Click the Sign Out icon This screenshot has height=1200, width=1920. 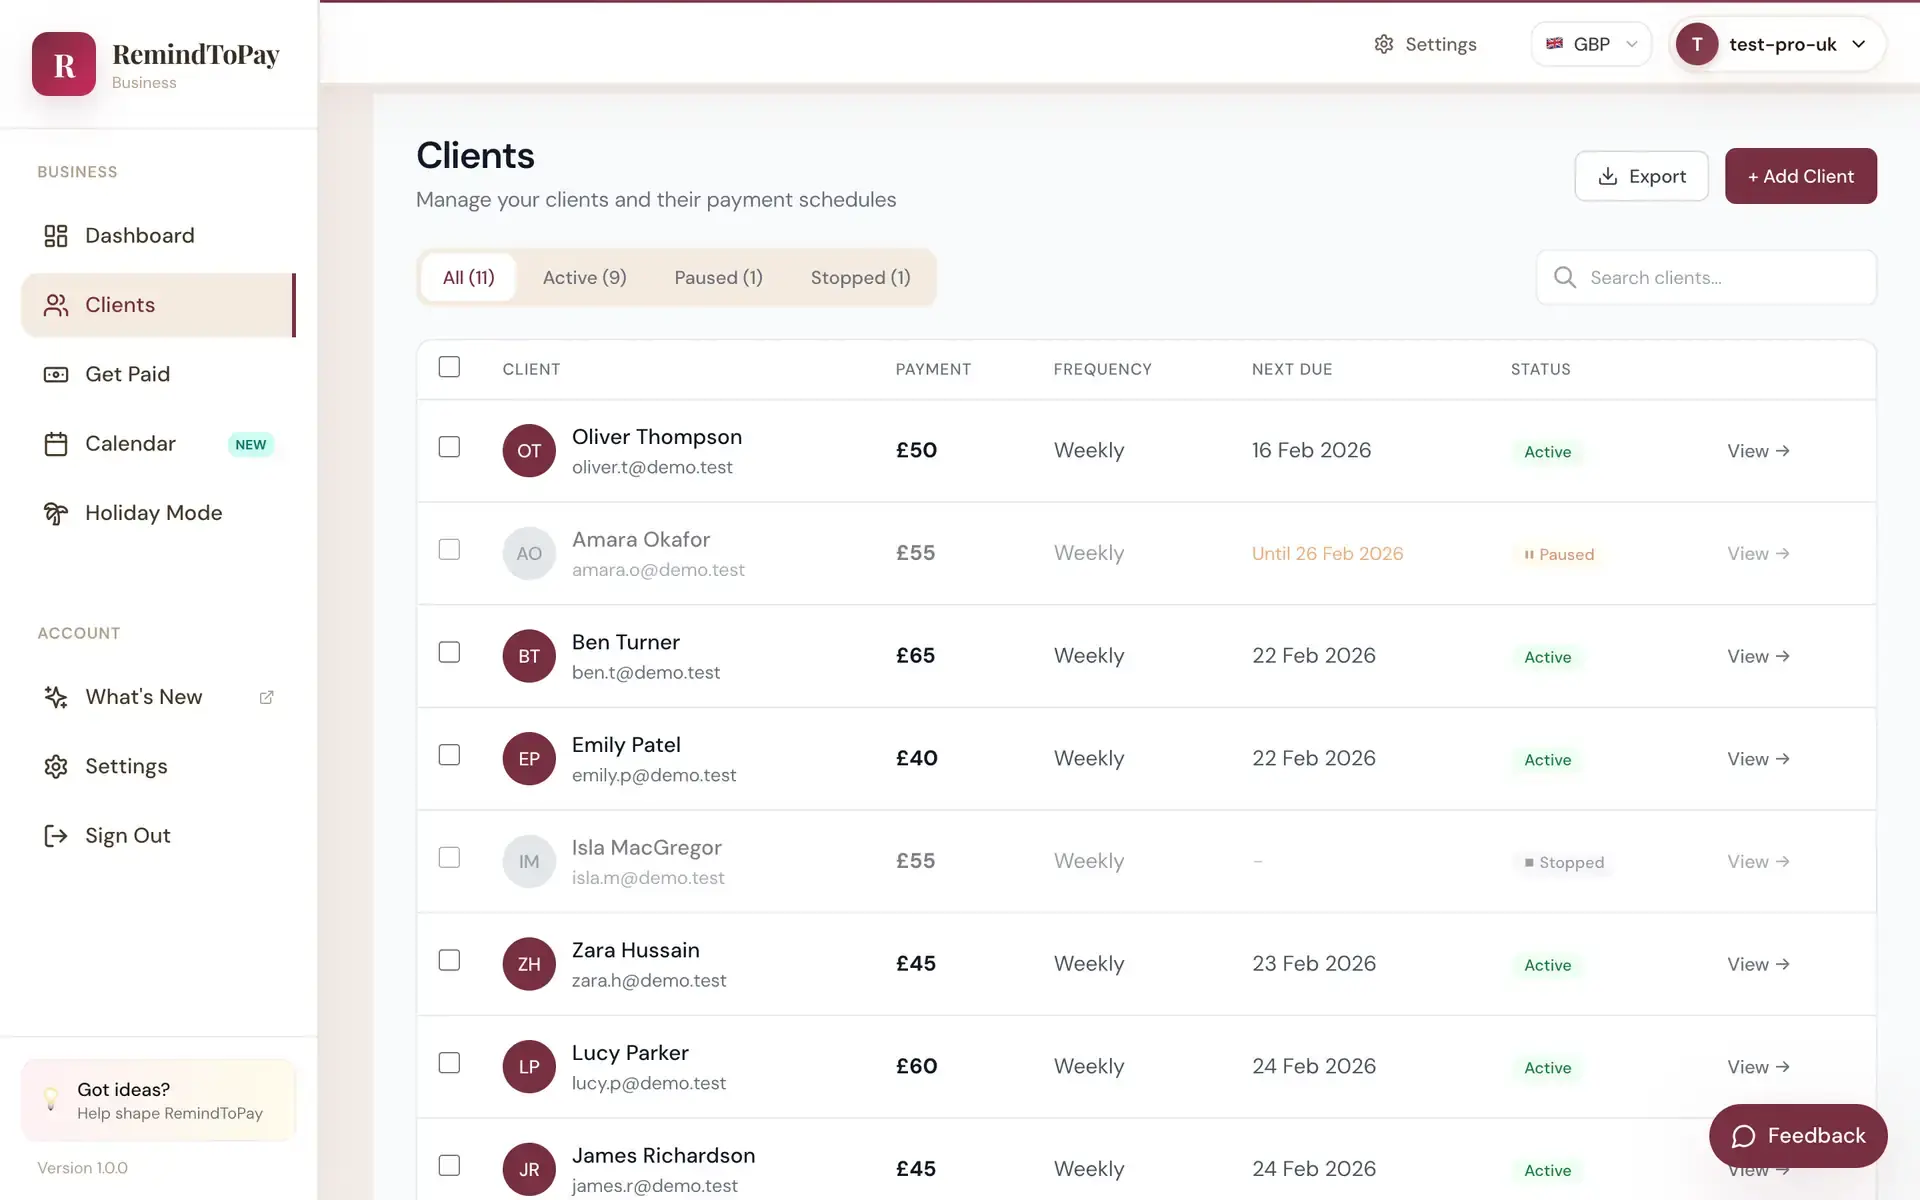coord(56,836)
